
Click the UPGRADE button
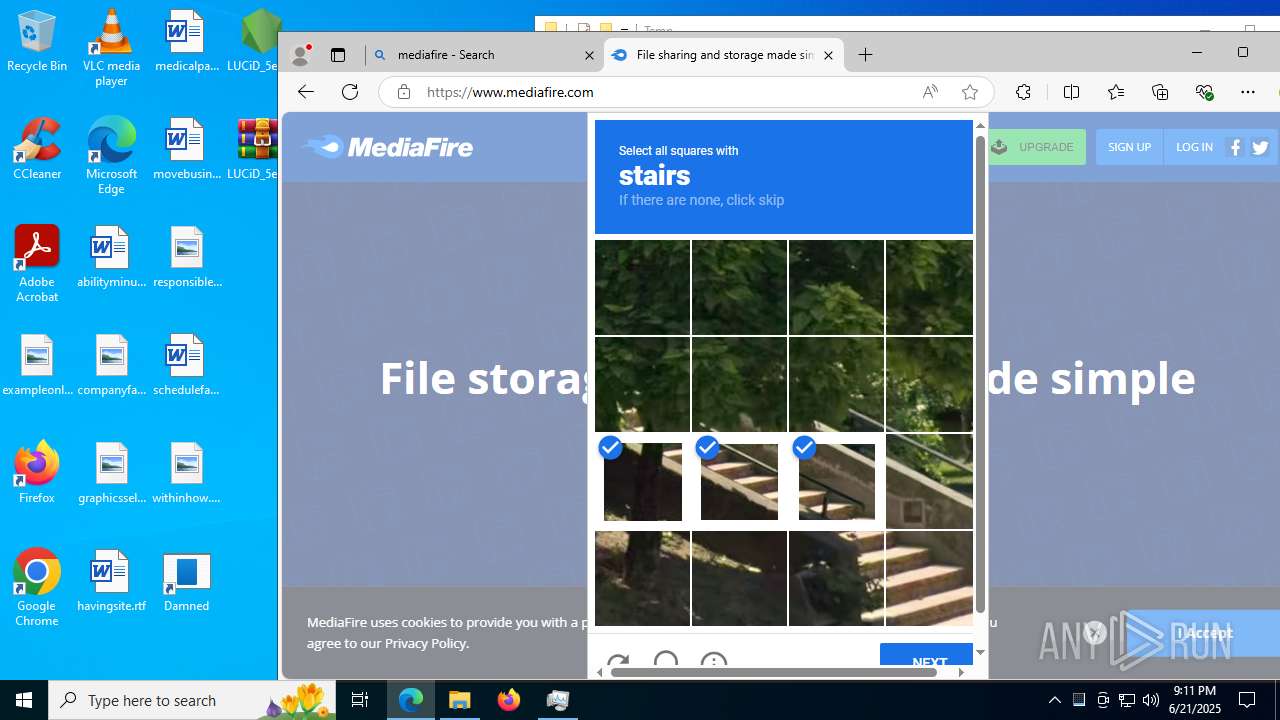(1036, 147)
